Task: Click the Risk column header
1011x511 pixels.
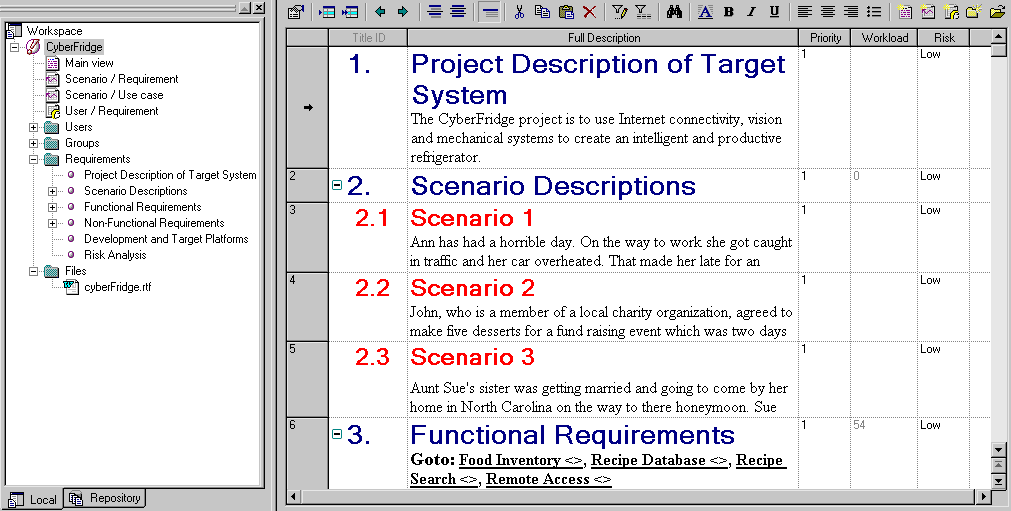Action: 944,38
